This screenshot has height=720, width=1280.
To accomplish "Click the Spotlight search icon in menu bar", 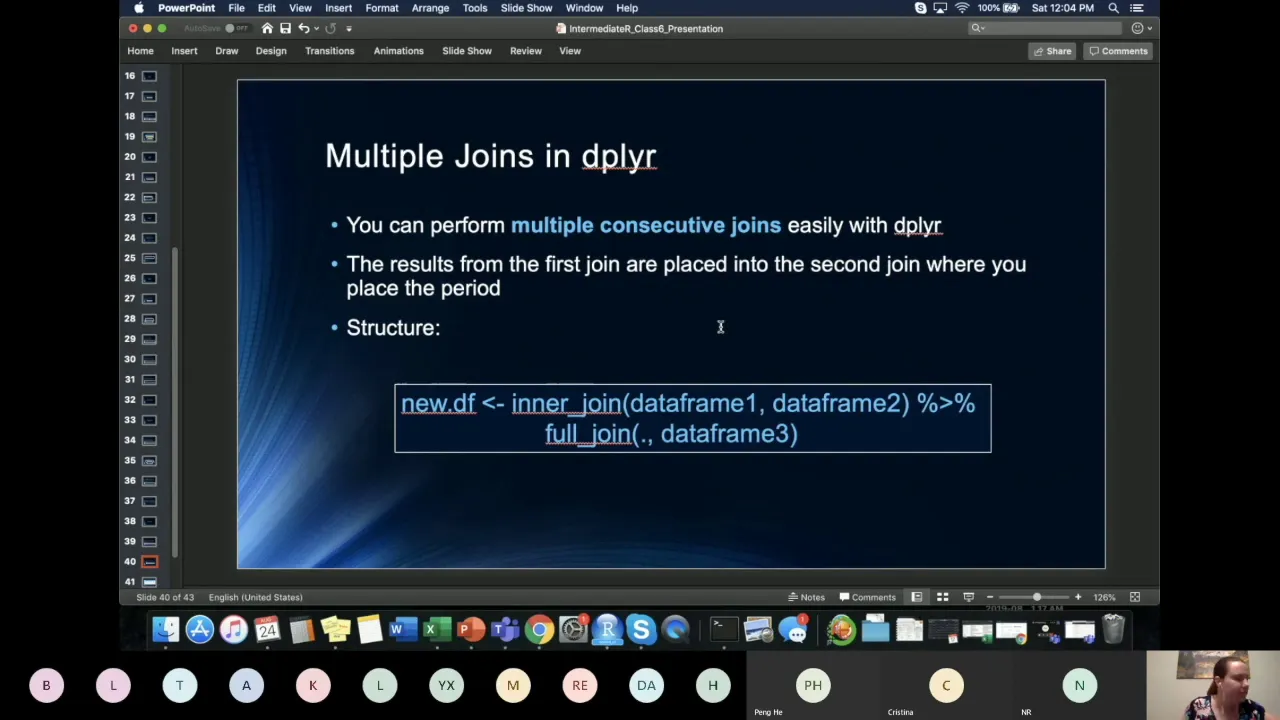I will click(1113, 8).
